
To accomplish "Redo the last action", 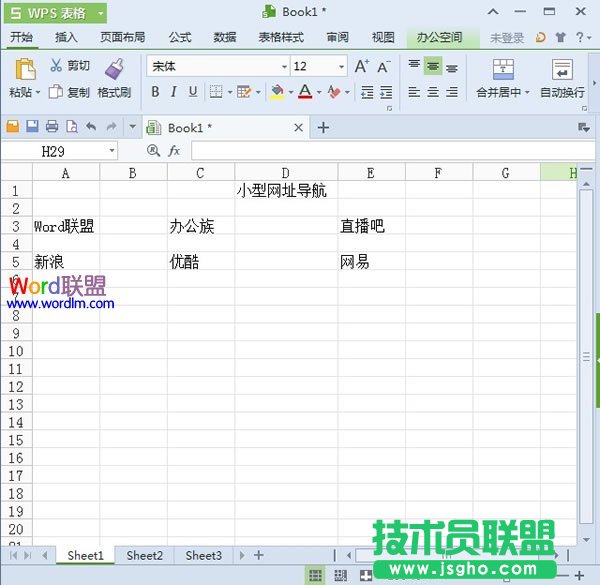I will [x=111, y=126].
